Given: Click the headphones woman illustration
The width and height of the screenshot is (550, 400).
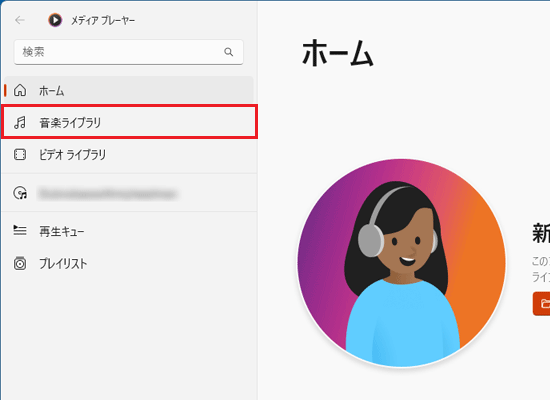Looking at the screenshot, I should coord(402,263).
